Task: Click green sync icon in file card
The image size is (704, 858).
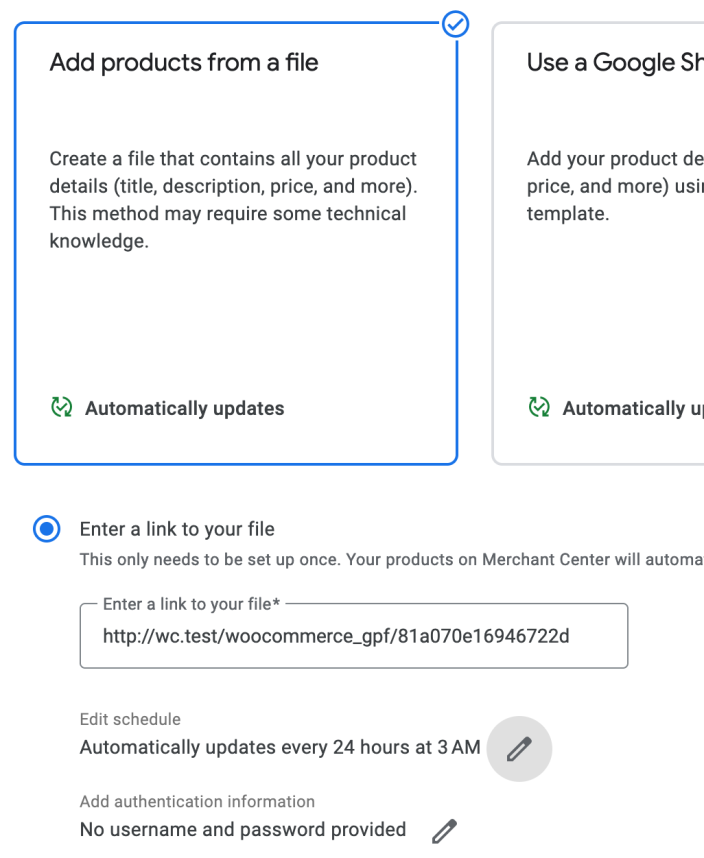Action: (x=62, y=407)
